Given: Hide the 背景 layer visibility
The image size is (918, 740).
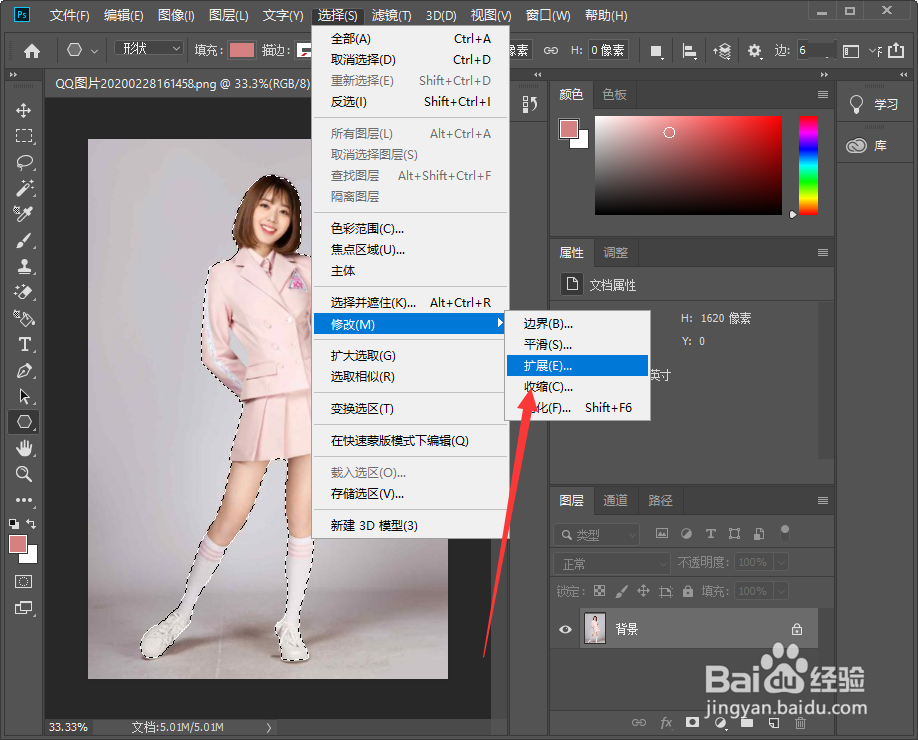Looking at the screenshot, I should (565, 629).
